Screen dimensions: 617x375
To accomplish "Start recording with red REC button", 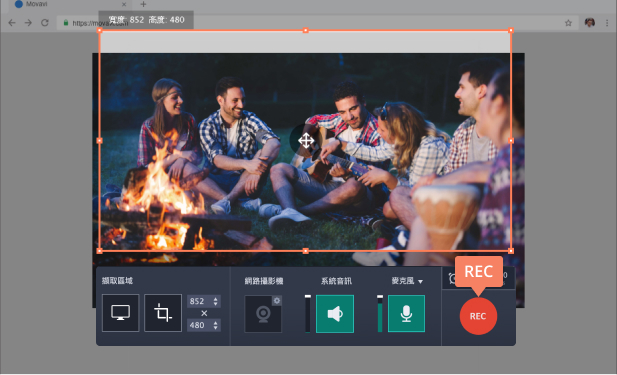I will pyautogui.click(x=478, y=316).
